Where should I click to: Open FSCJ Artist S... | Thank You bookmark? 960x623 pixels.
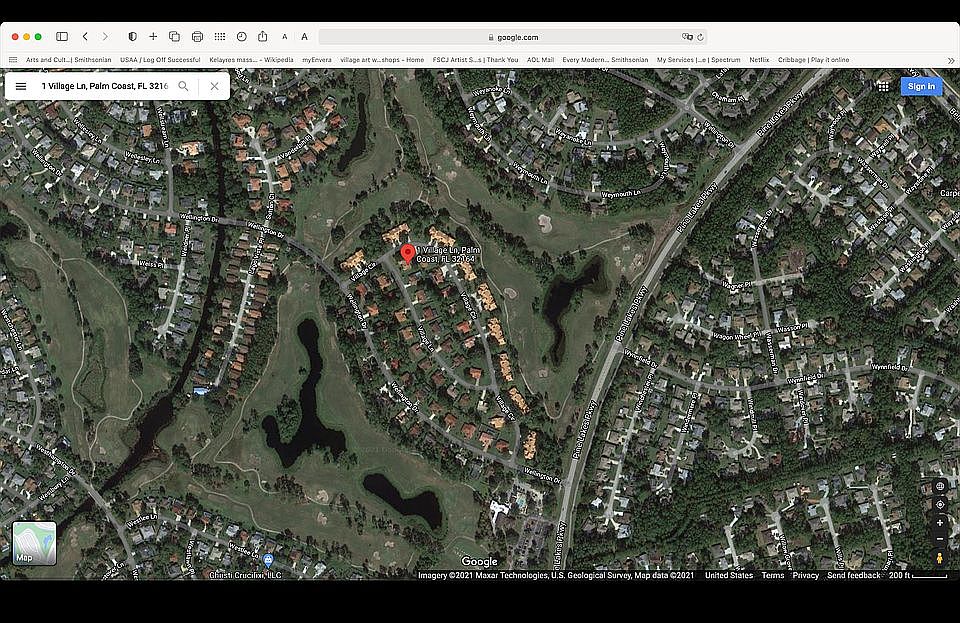click(475, 60)
